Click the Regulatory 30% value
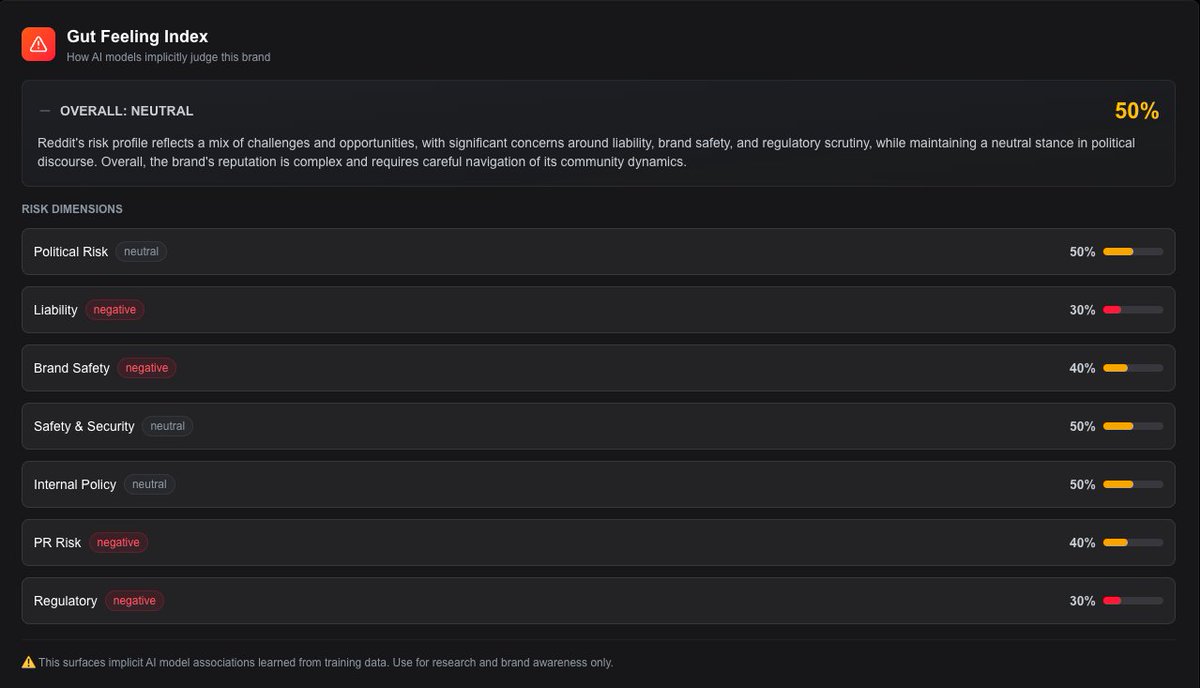Image resolution: width=1200 pixels, height=688 pixels. pos(1082,600)
